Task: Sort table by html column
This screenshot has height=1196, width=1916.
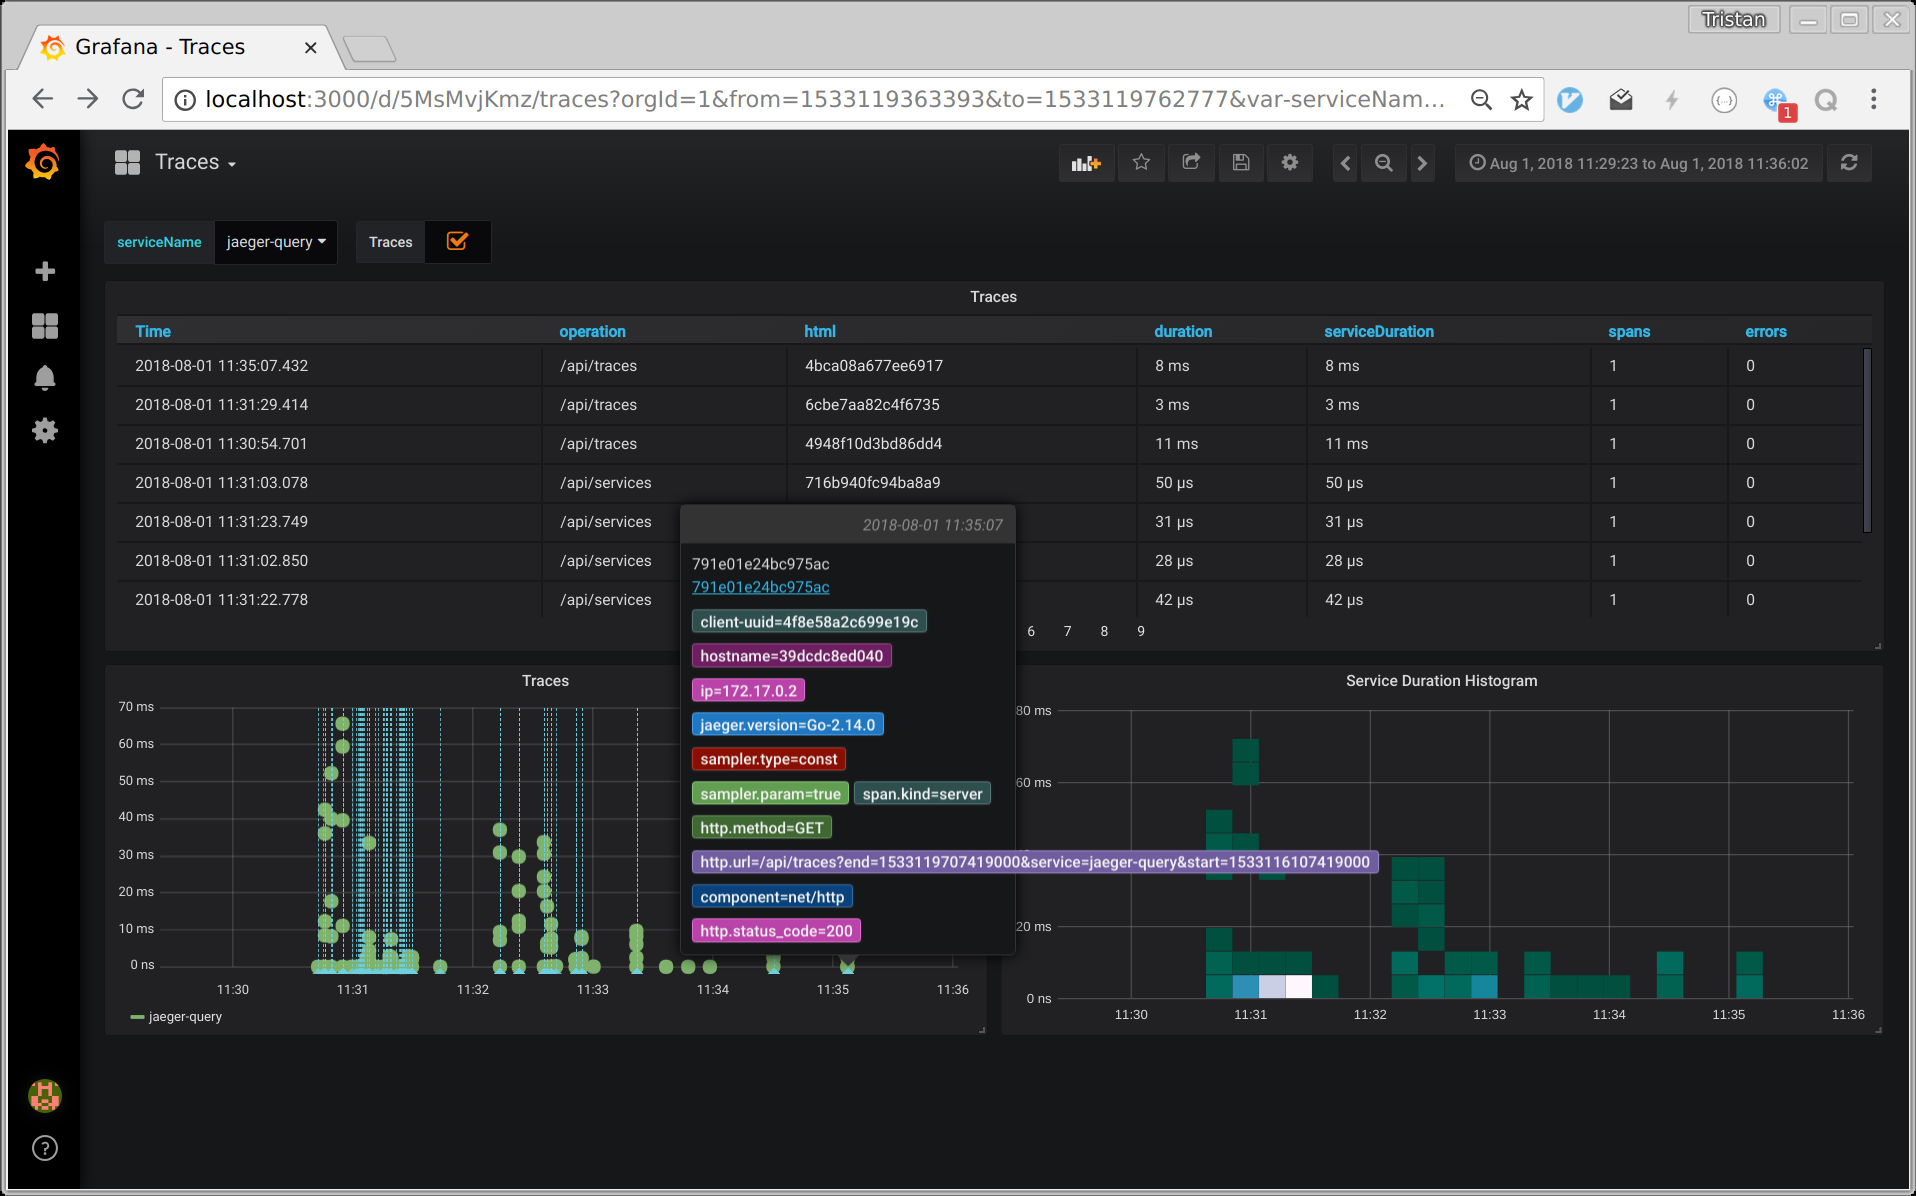Action: point(820,331)
